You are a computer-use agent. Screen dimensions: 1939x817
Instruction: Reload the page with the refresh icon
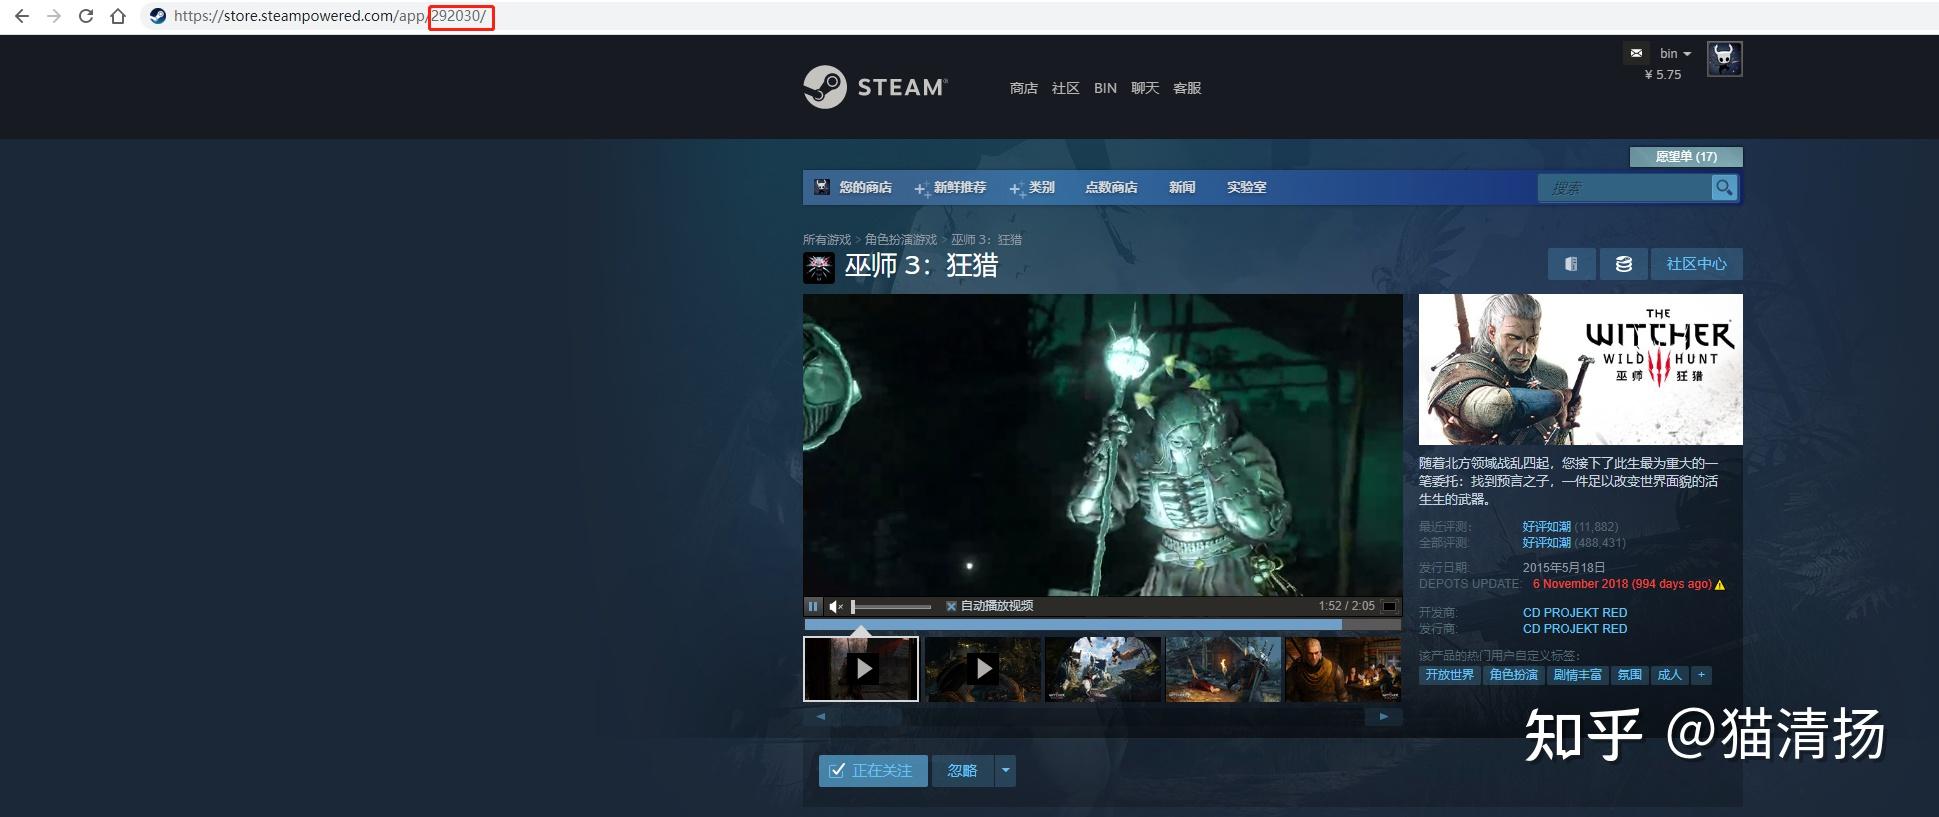click(x=86, y=16)
